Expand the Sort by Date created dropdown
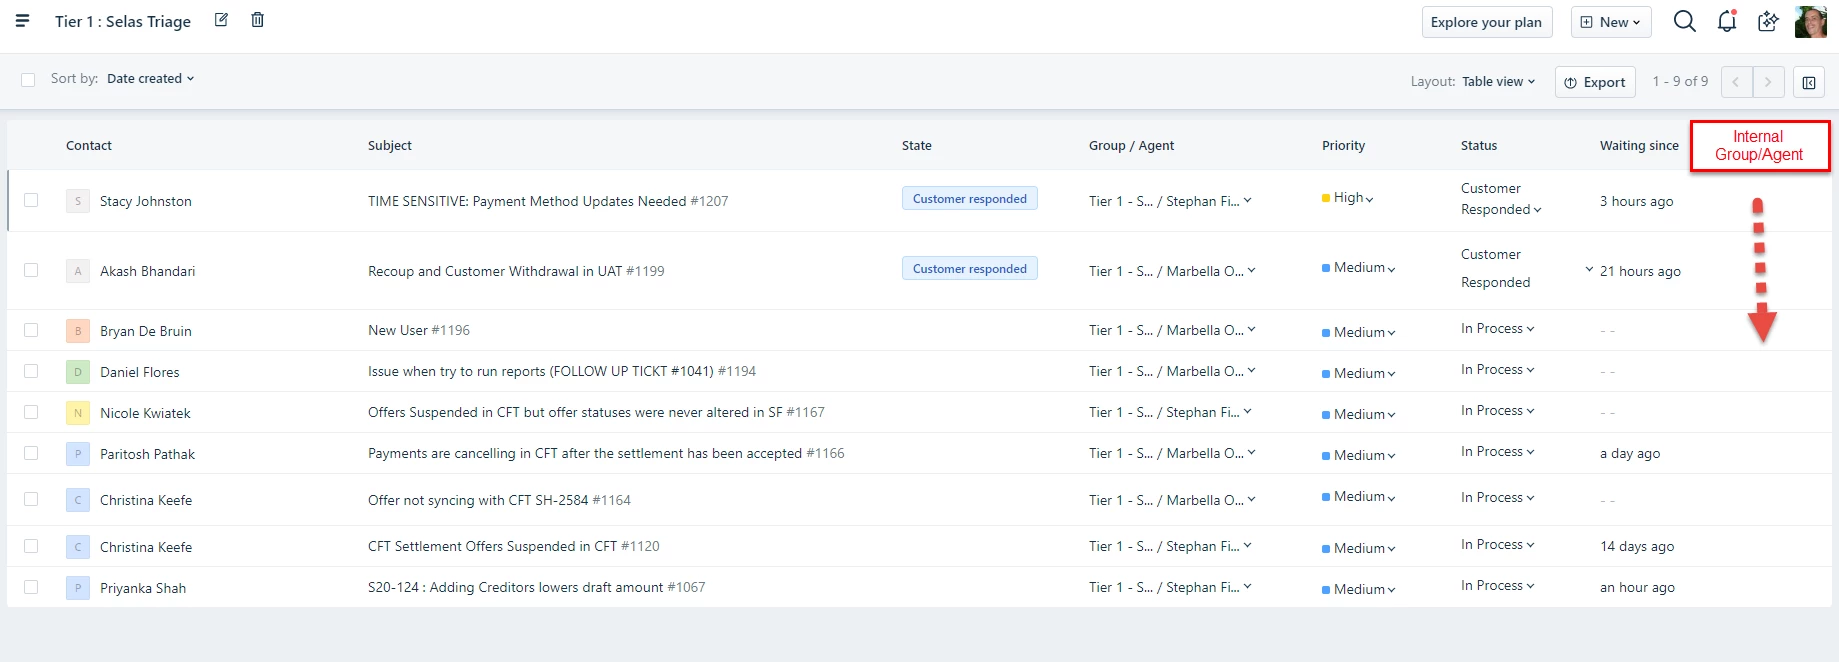This screenshot has width=1839, height=662. click(x=150, y=78)
